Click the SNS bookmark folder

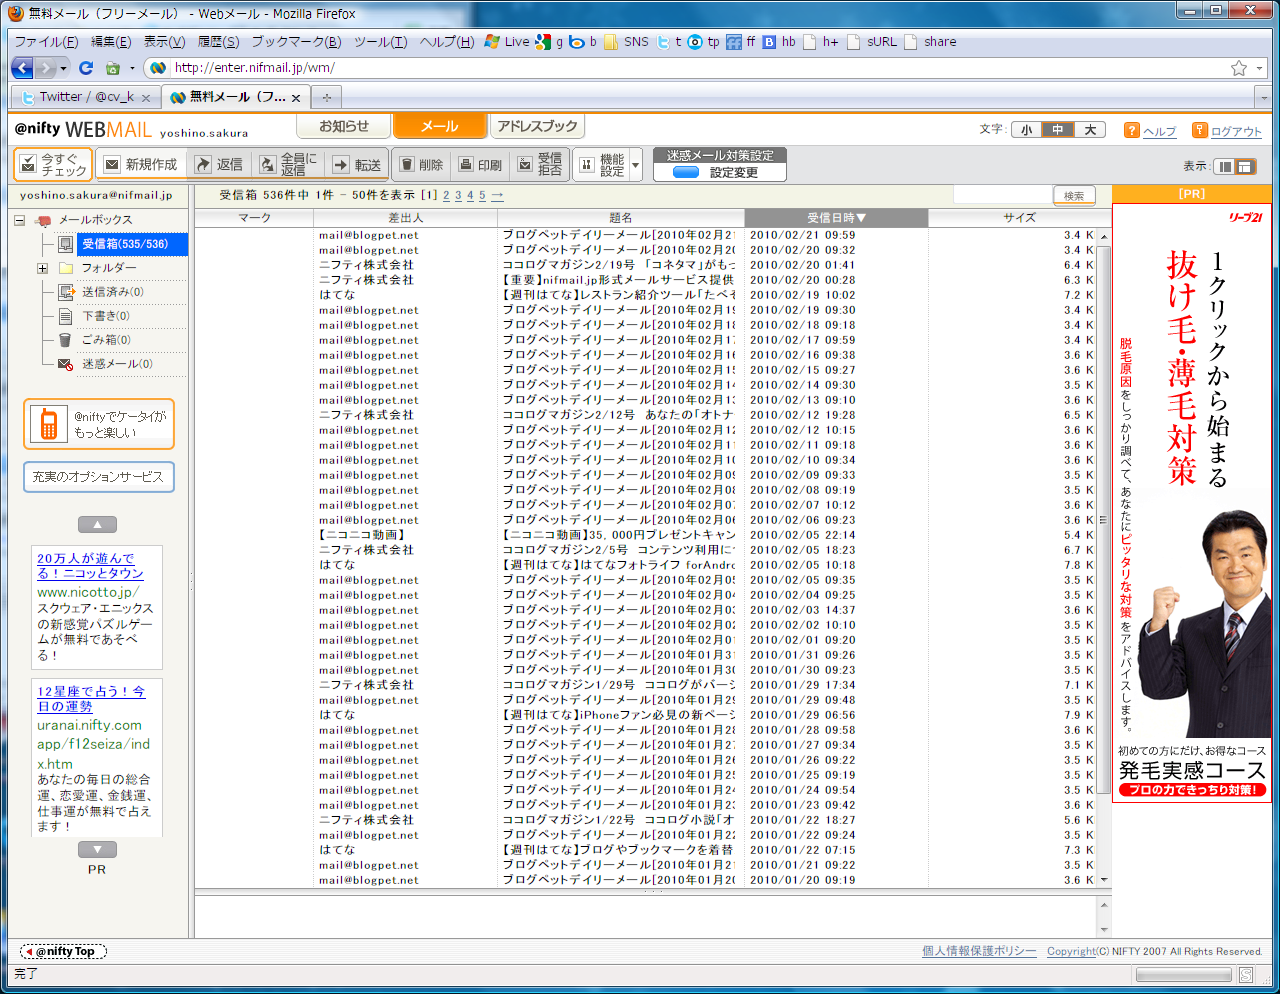(x=627, y=42)
